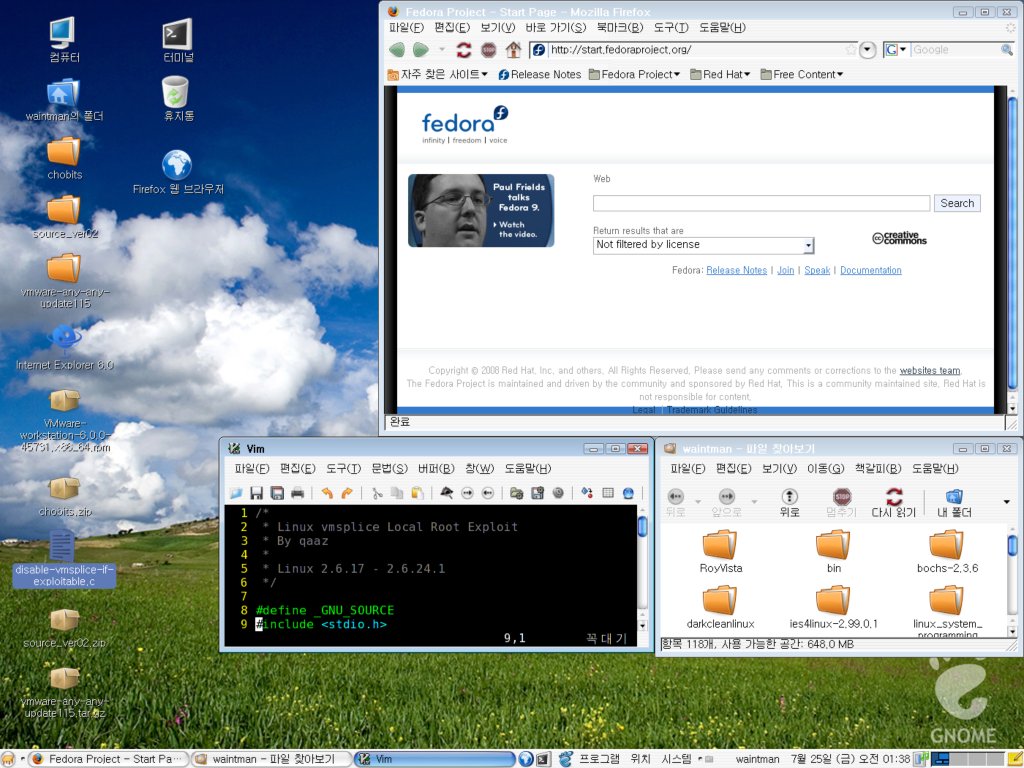Image resolution: width=1024 pixels, height=768 pixels.
Task: Open Vim 문법(S) syntax menu
Action: [389, 468]
